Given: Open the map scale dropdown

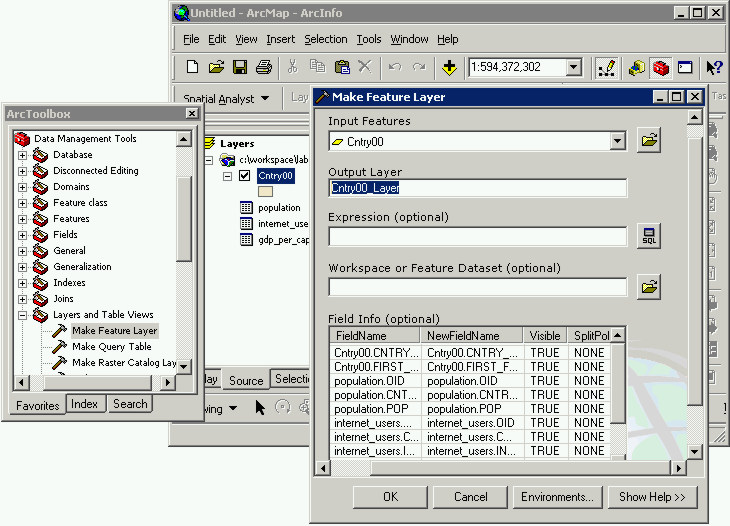Looking at the screenshot, I should (x=573, y=67).
